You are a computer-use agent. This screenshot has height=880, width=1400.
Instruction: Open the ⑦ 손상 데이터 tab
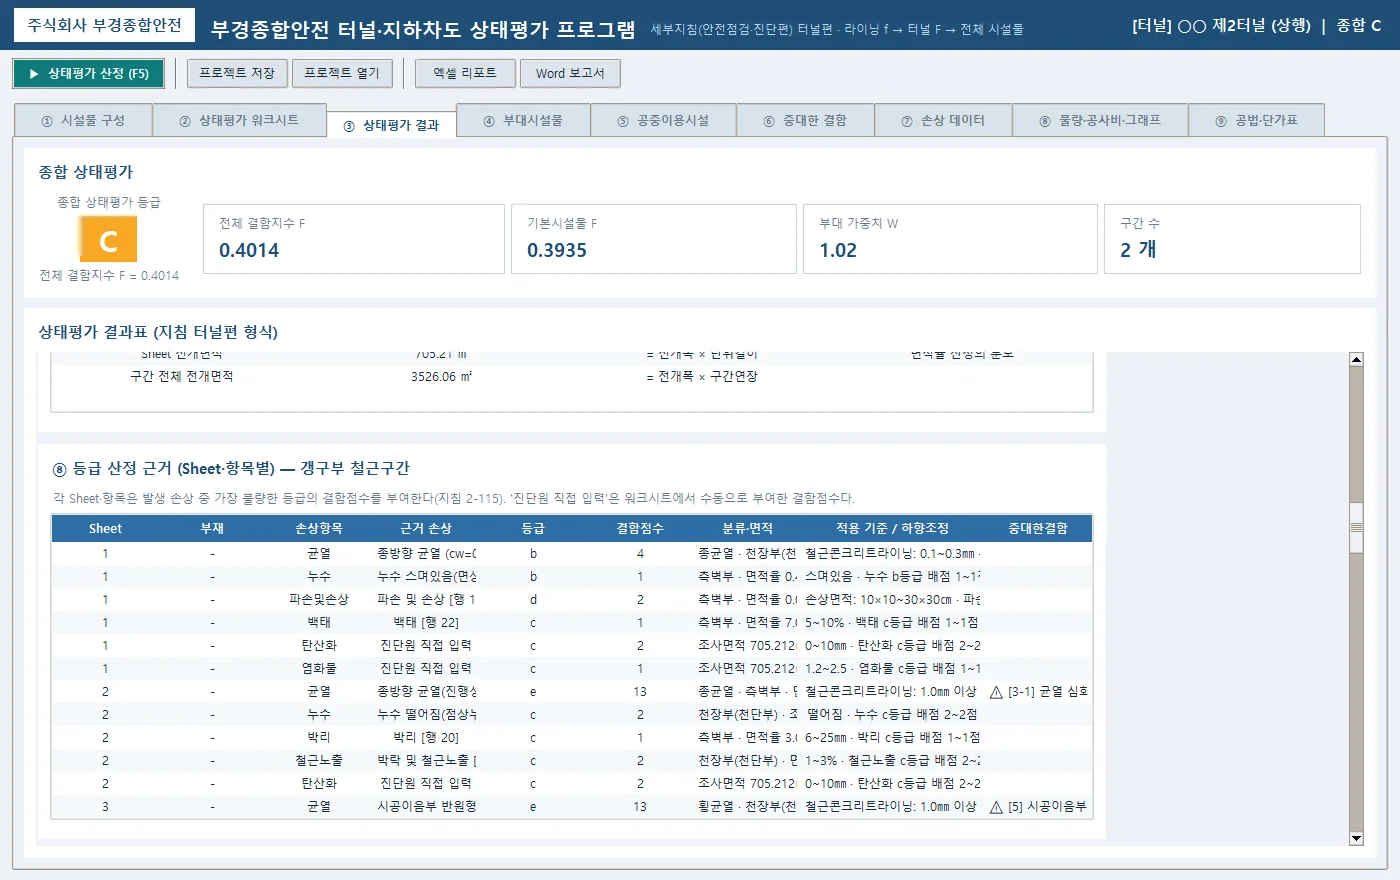[943, 120]
